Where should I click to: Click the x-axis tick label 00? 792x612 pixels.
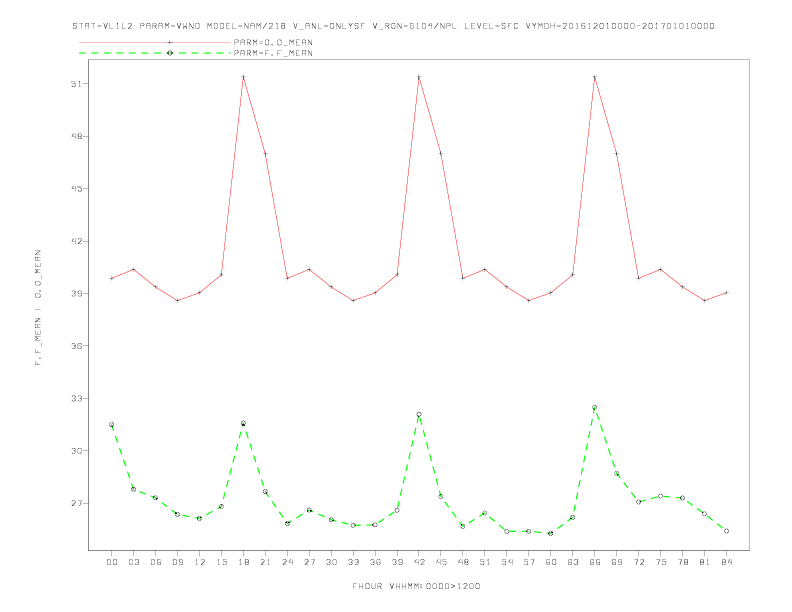tap(112, 562)
